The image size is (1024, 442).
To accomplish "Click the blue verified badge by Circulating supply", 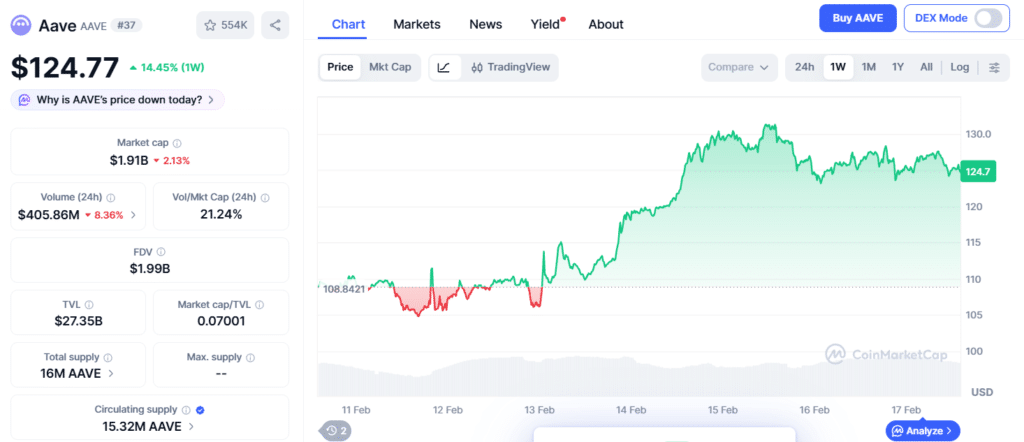I will pyautogui.click(x=200, y=410).
